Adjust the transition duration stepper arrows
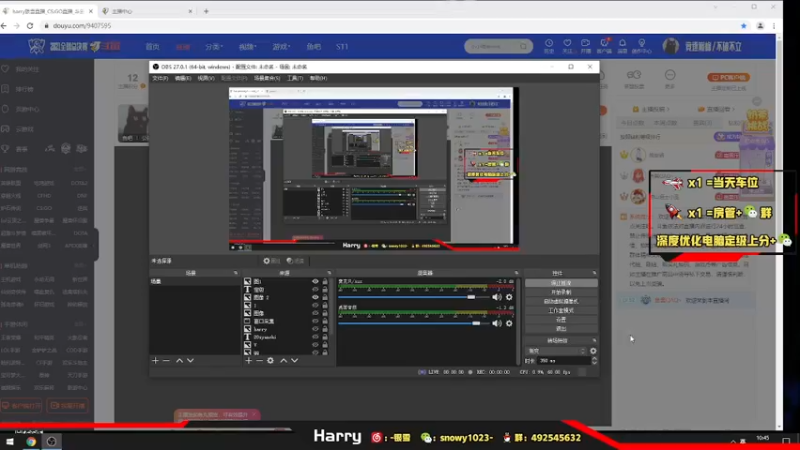The height and width of the screenshot is (450, 800). coord(594,361)
